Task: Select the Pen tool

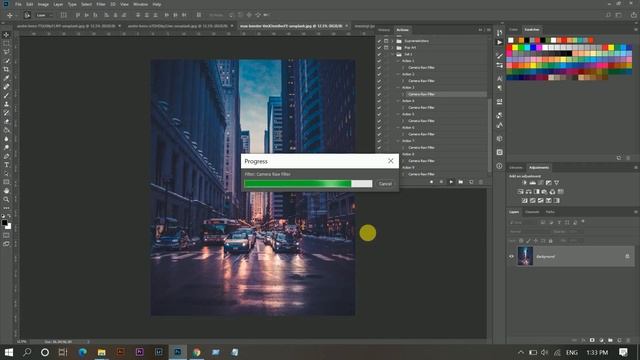Action: click(6, 156)
